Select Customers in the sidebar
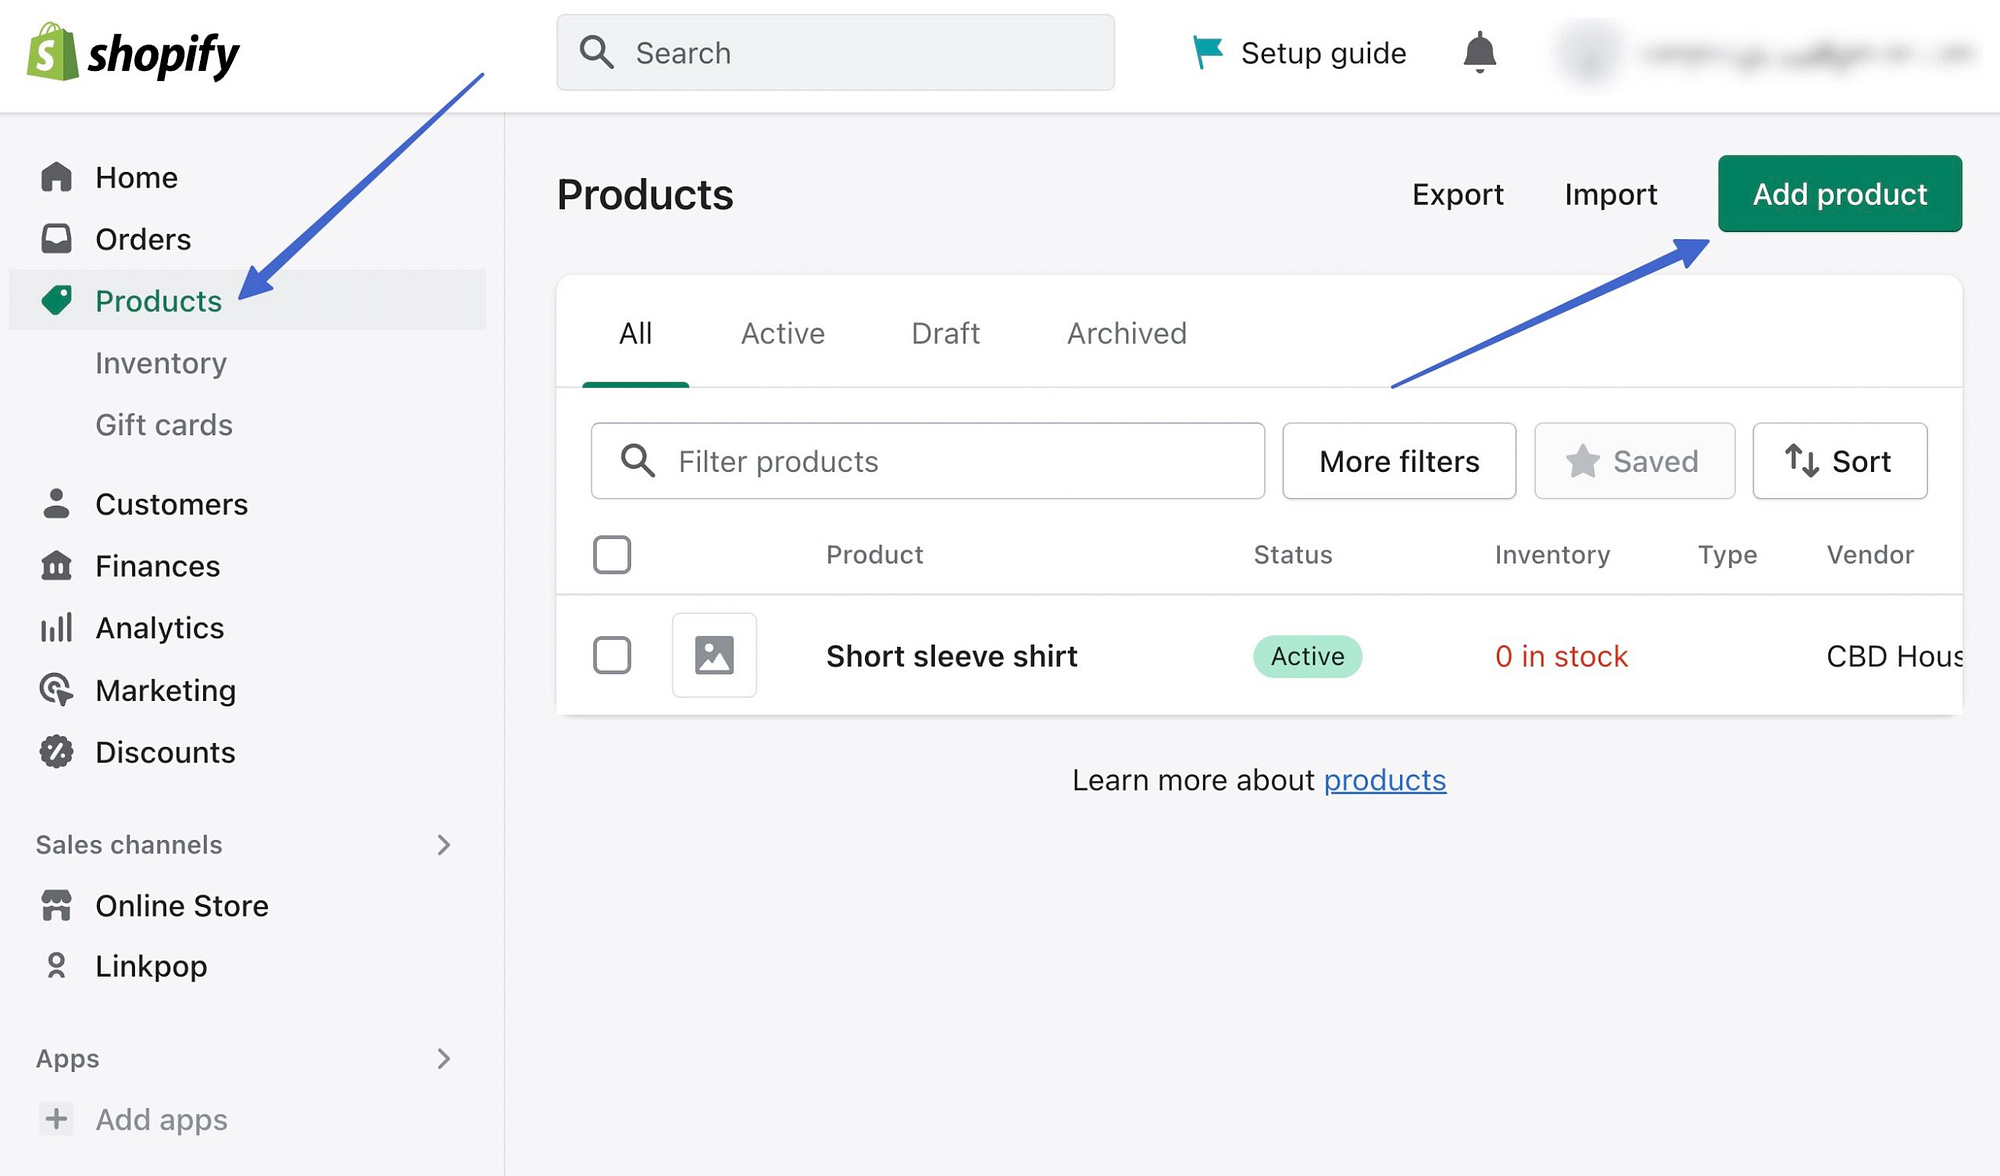The image size is (2000, 1176). tap(171, 504)
